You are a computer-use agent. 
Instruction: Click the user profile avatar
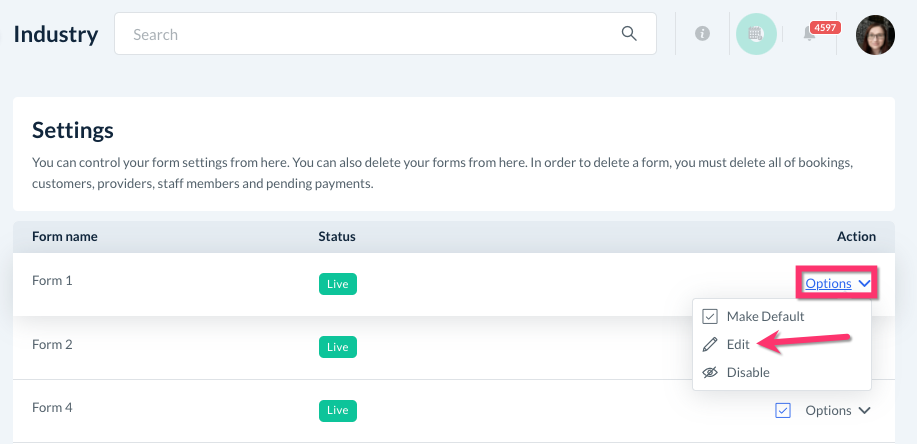[x=875, y=34]
